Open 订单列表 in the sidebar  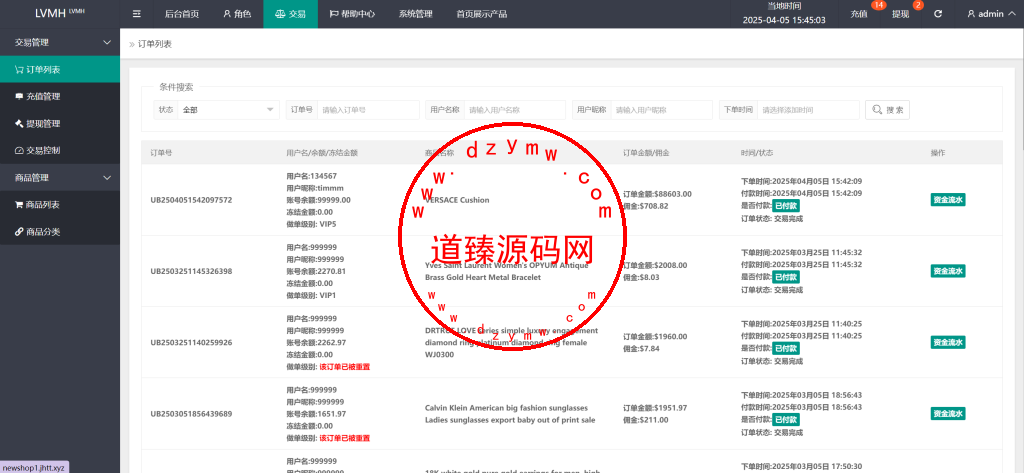click(59, 69)
